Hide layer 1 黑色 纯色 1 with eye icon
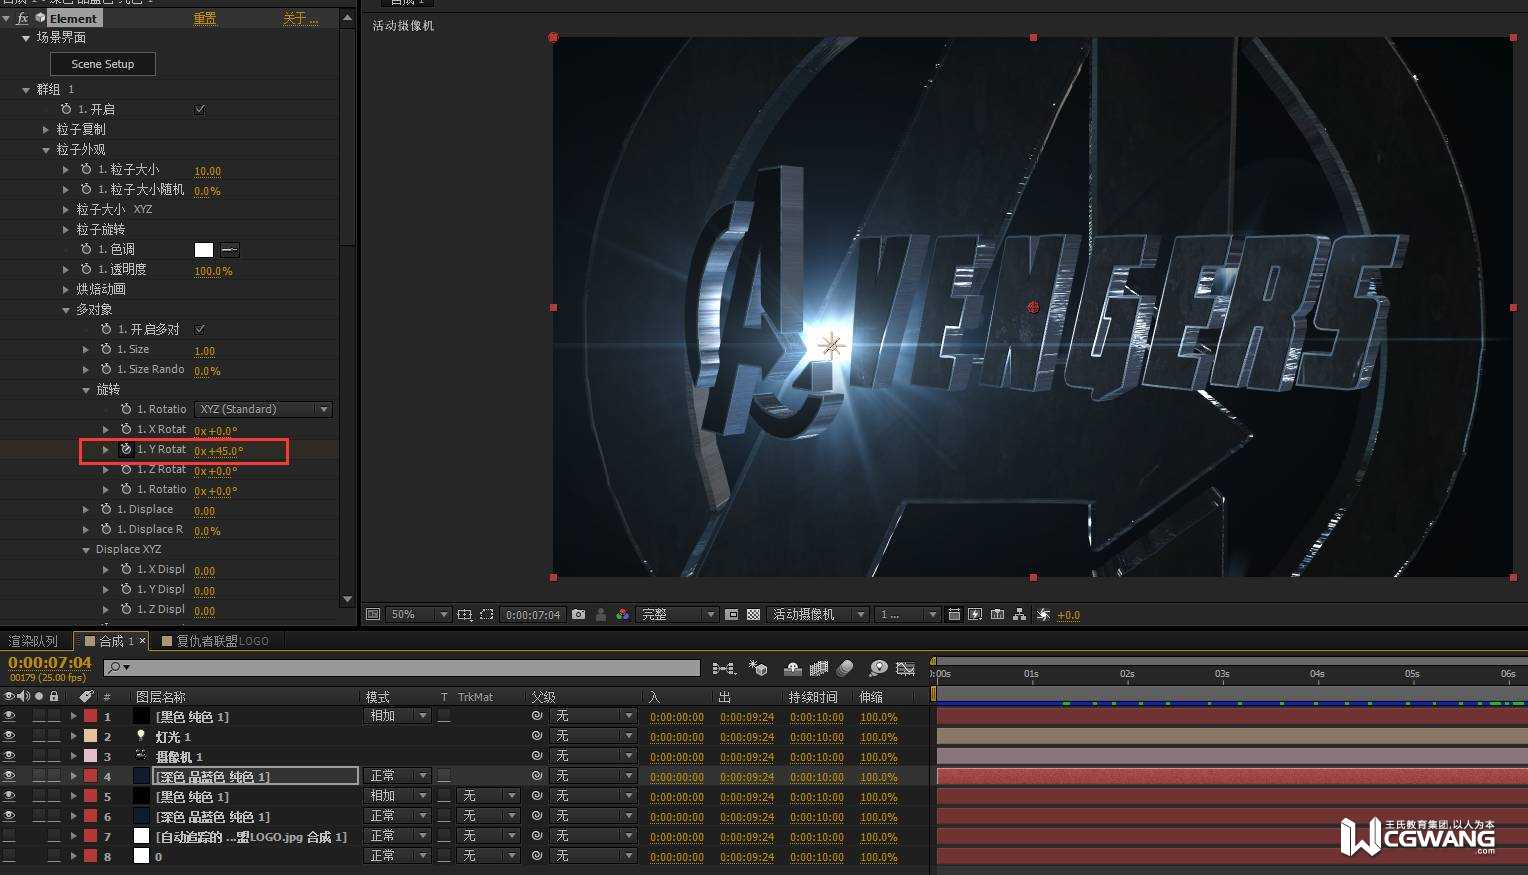This screenshot has height=875, width=1528. click(x=9, y=716)
